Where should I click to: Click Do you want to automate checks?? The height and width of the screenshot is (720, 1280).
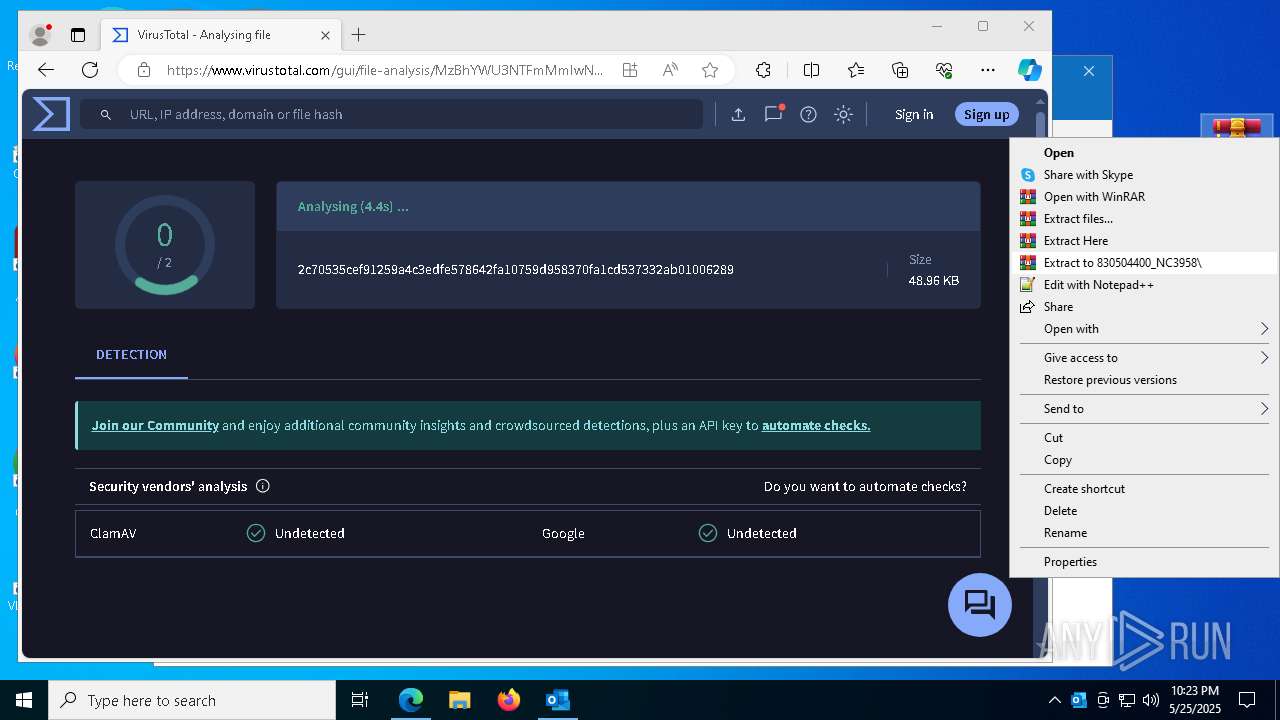coord(865,486)
